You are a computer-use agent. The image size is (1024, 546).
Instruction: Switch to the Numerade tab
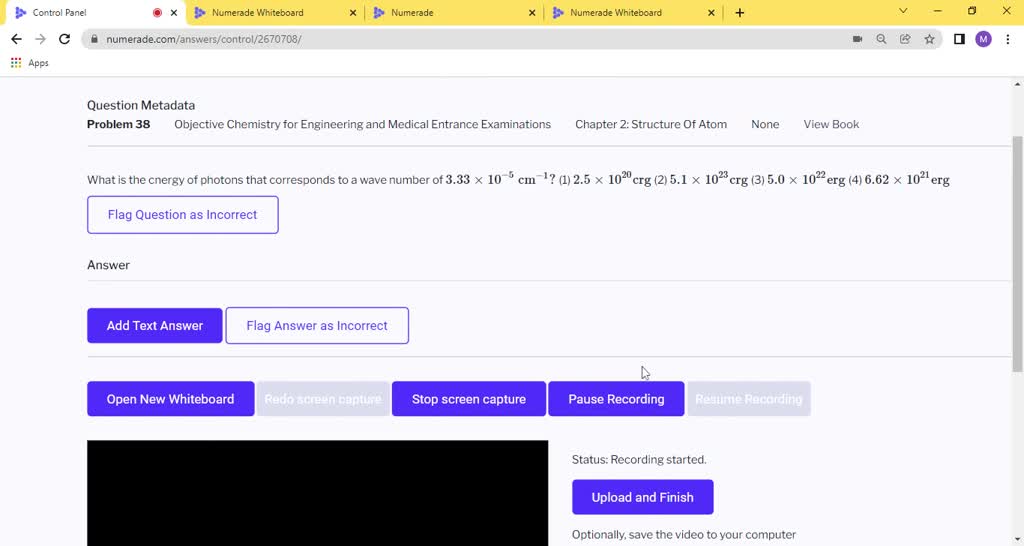[x=440, y=13]
